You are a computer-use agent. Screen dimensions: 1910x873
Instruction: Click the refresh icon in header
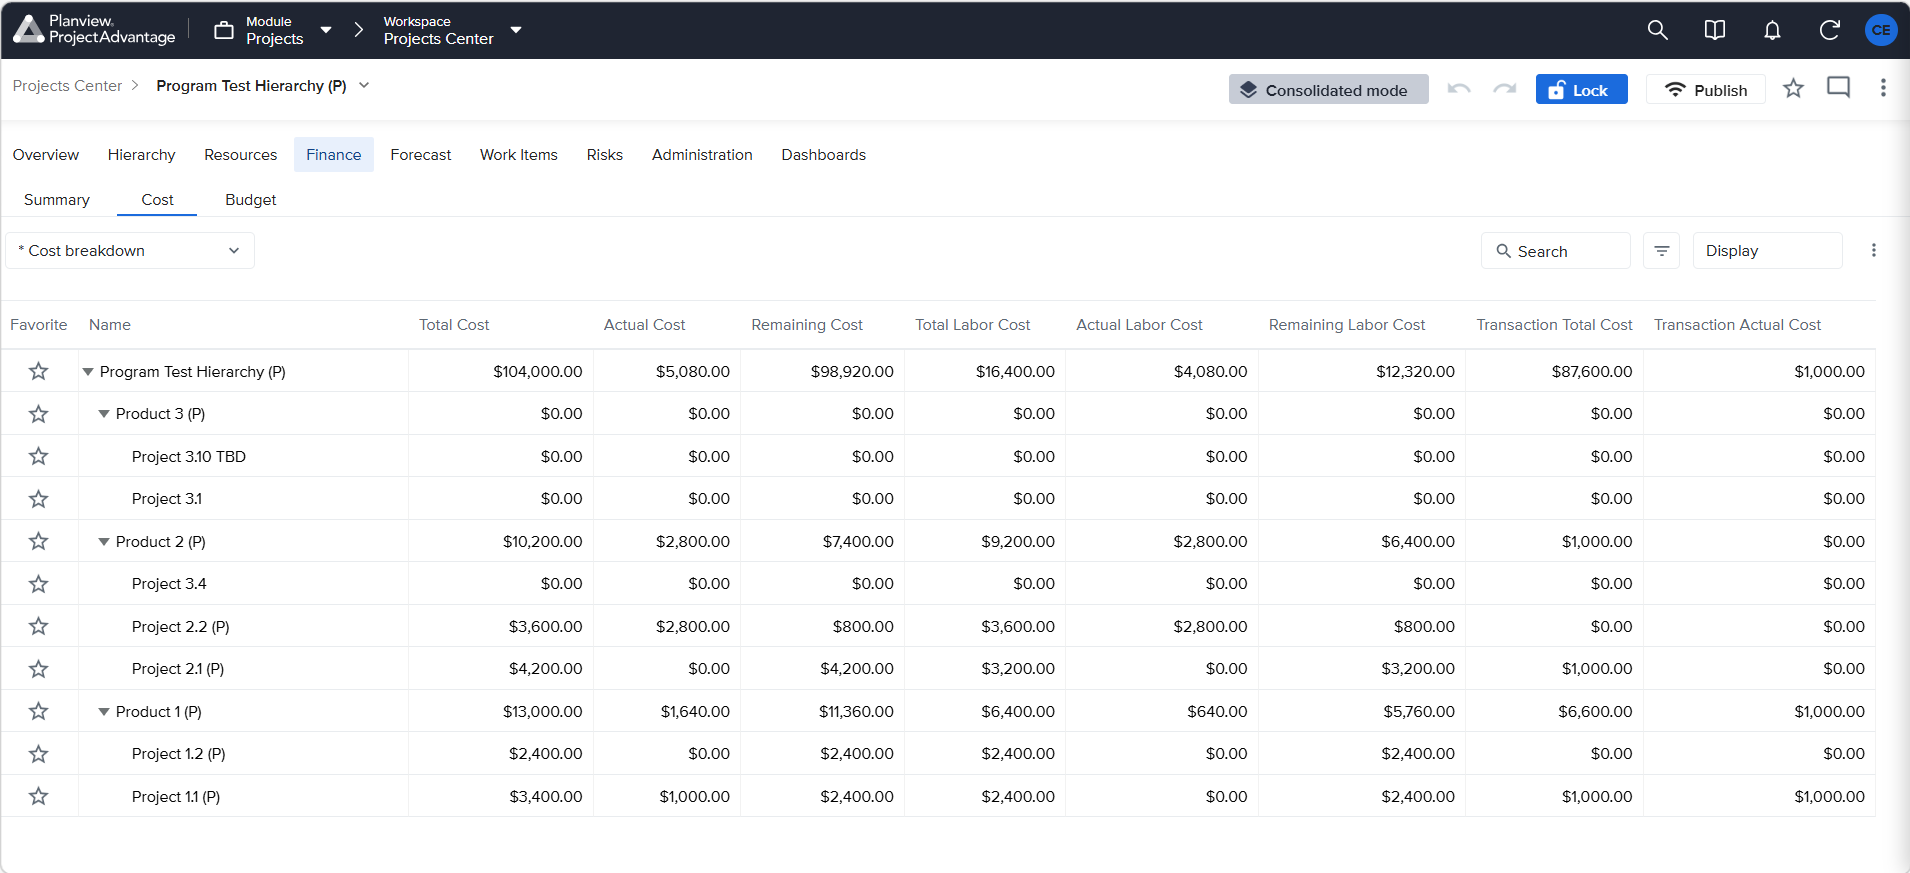(x=1829, y=30)
